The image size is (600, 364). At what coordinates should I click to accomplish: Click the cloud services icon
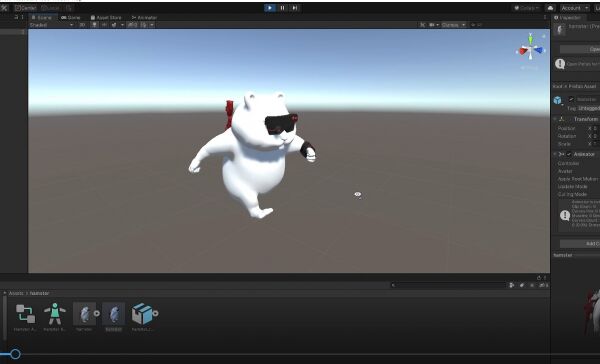[550, 8]
